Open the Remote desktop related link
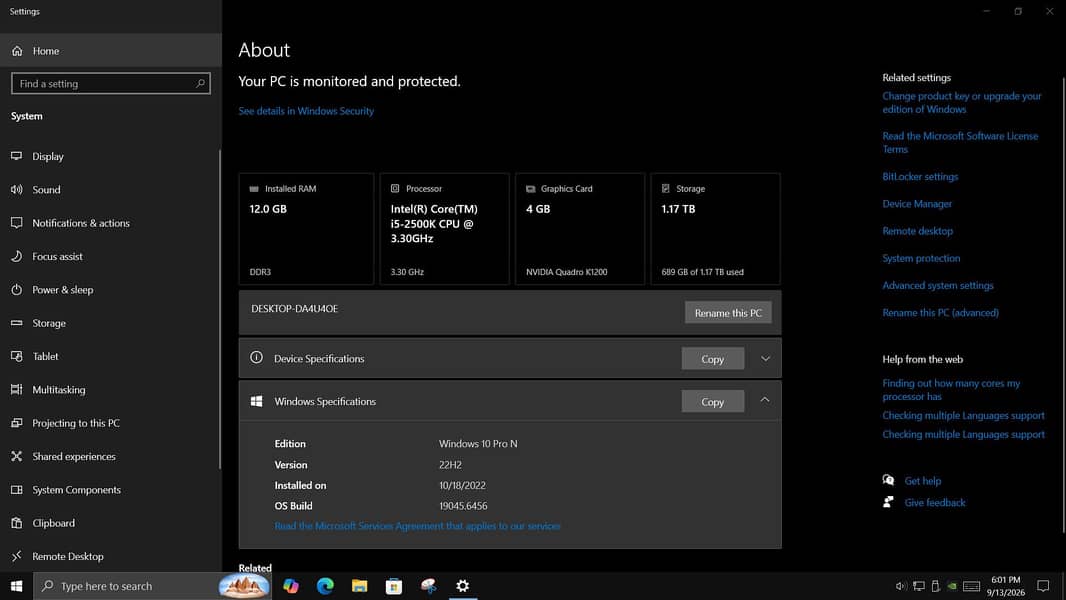The image size is (1066, 600). (x=917, y=231)
